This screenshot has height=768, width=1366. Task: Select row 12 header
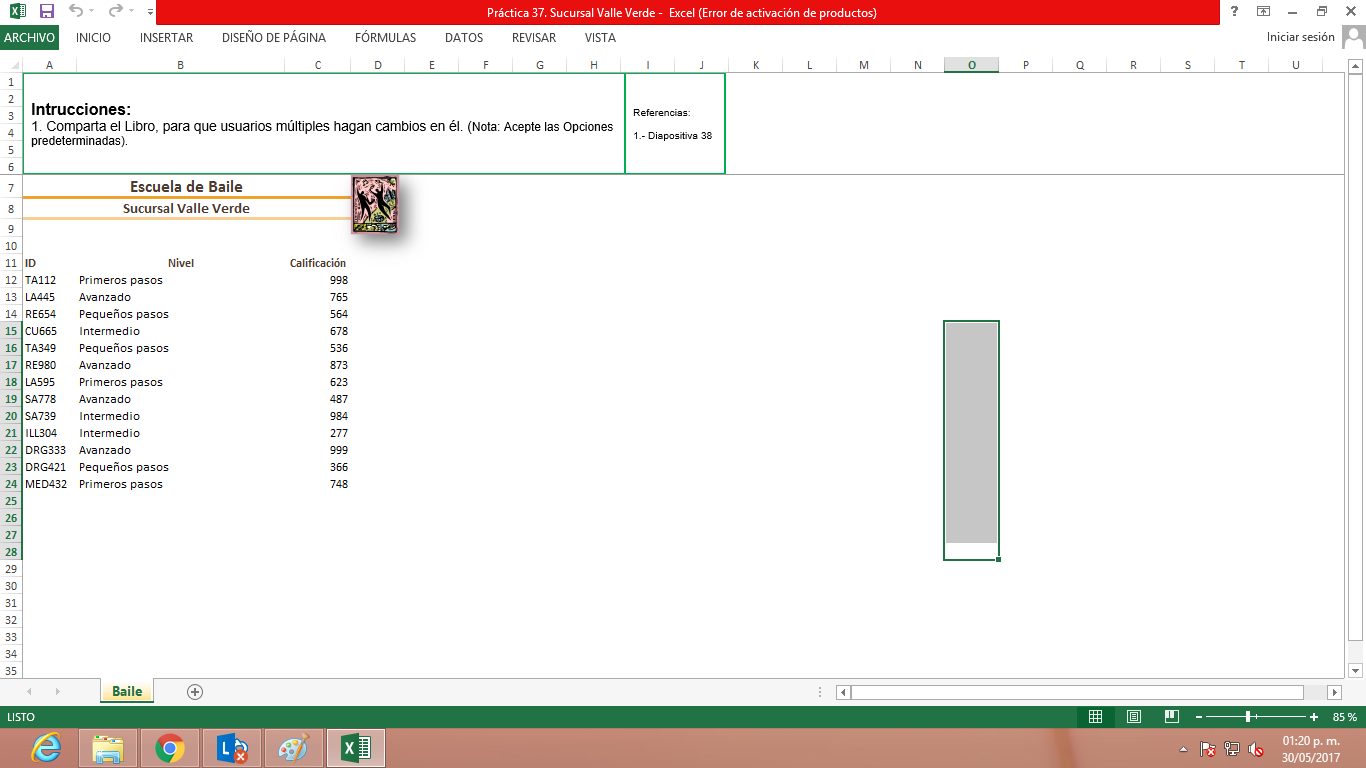11,280
